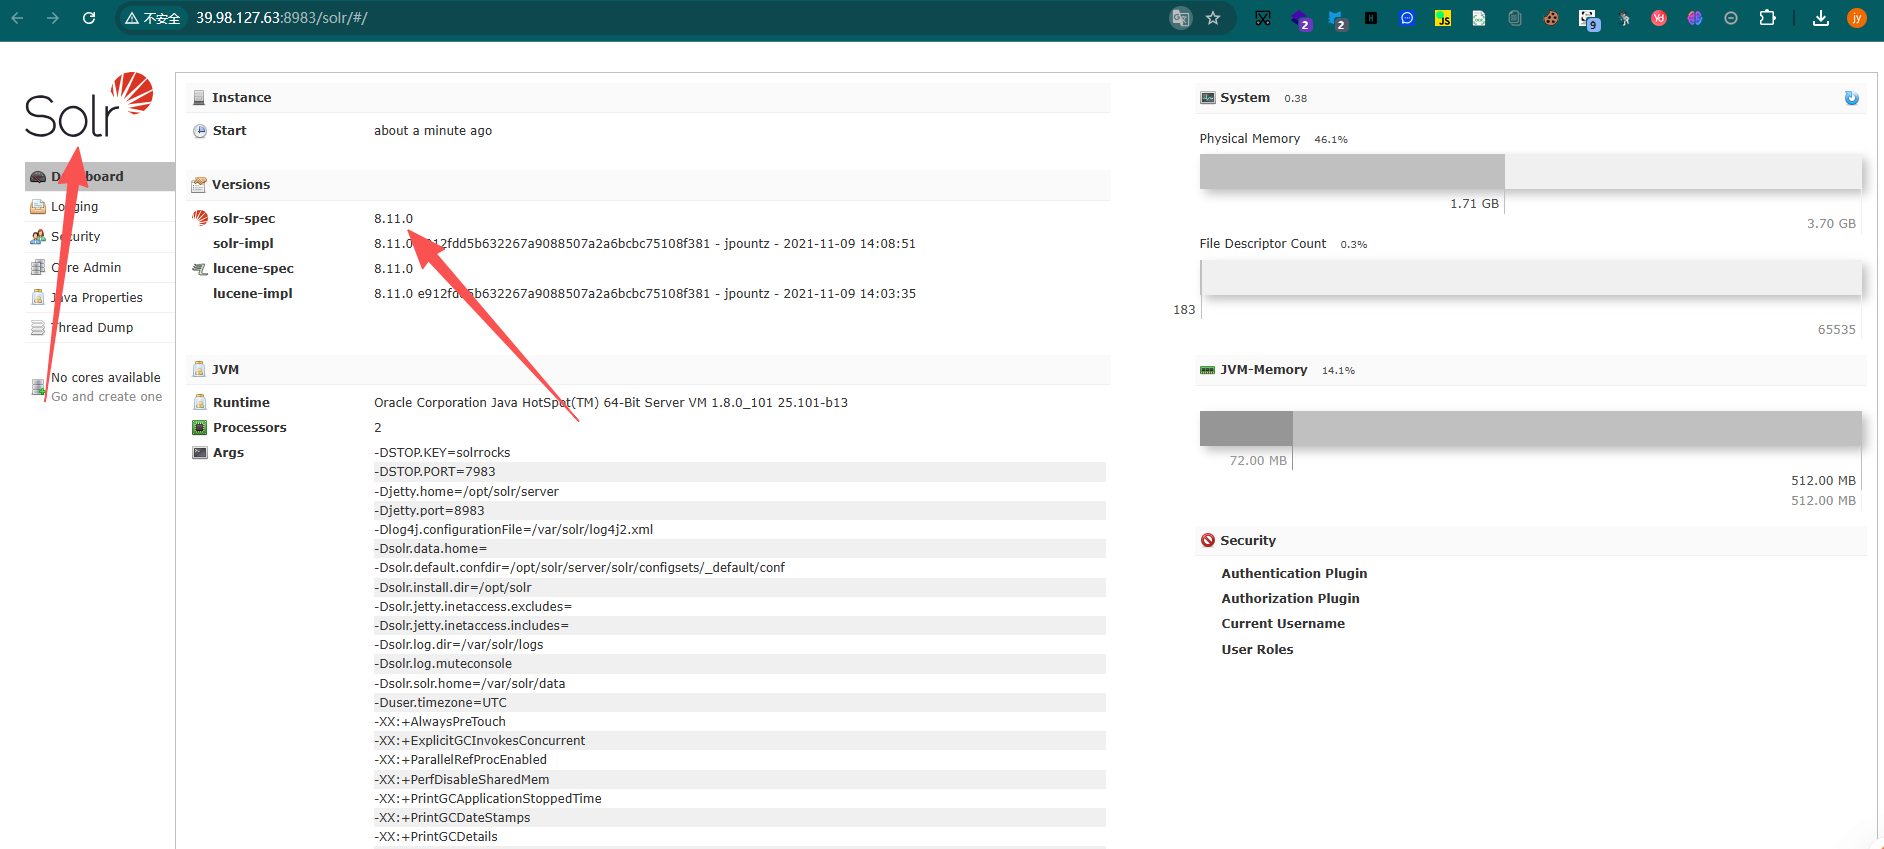Bookmark this page with star icon
Viewport: 1884px width, 849px height.
pyautogui.click(x=1213, y=18)
